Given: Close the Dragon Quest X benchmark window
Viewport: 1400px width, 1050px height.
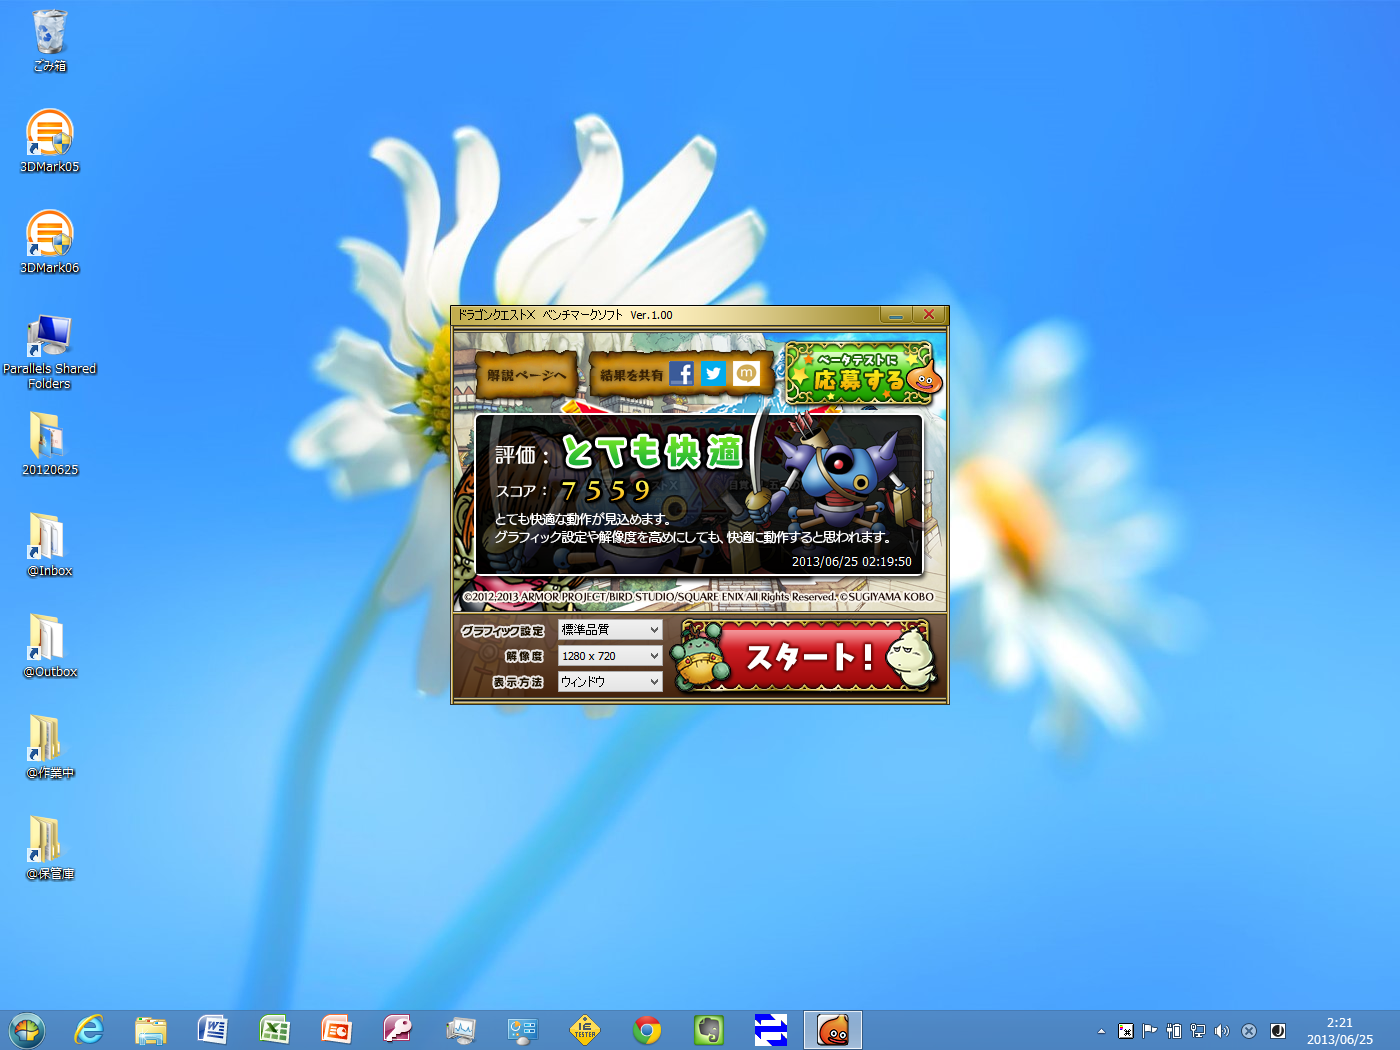Looking at the screenshot, I should click(929, 315).
